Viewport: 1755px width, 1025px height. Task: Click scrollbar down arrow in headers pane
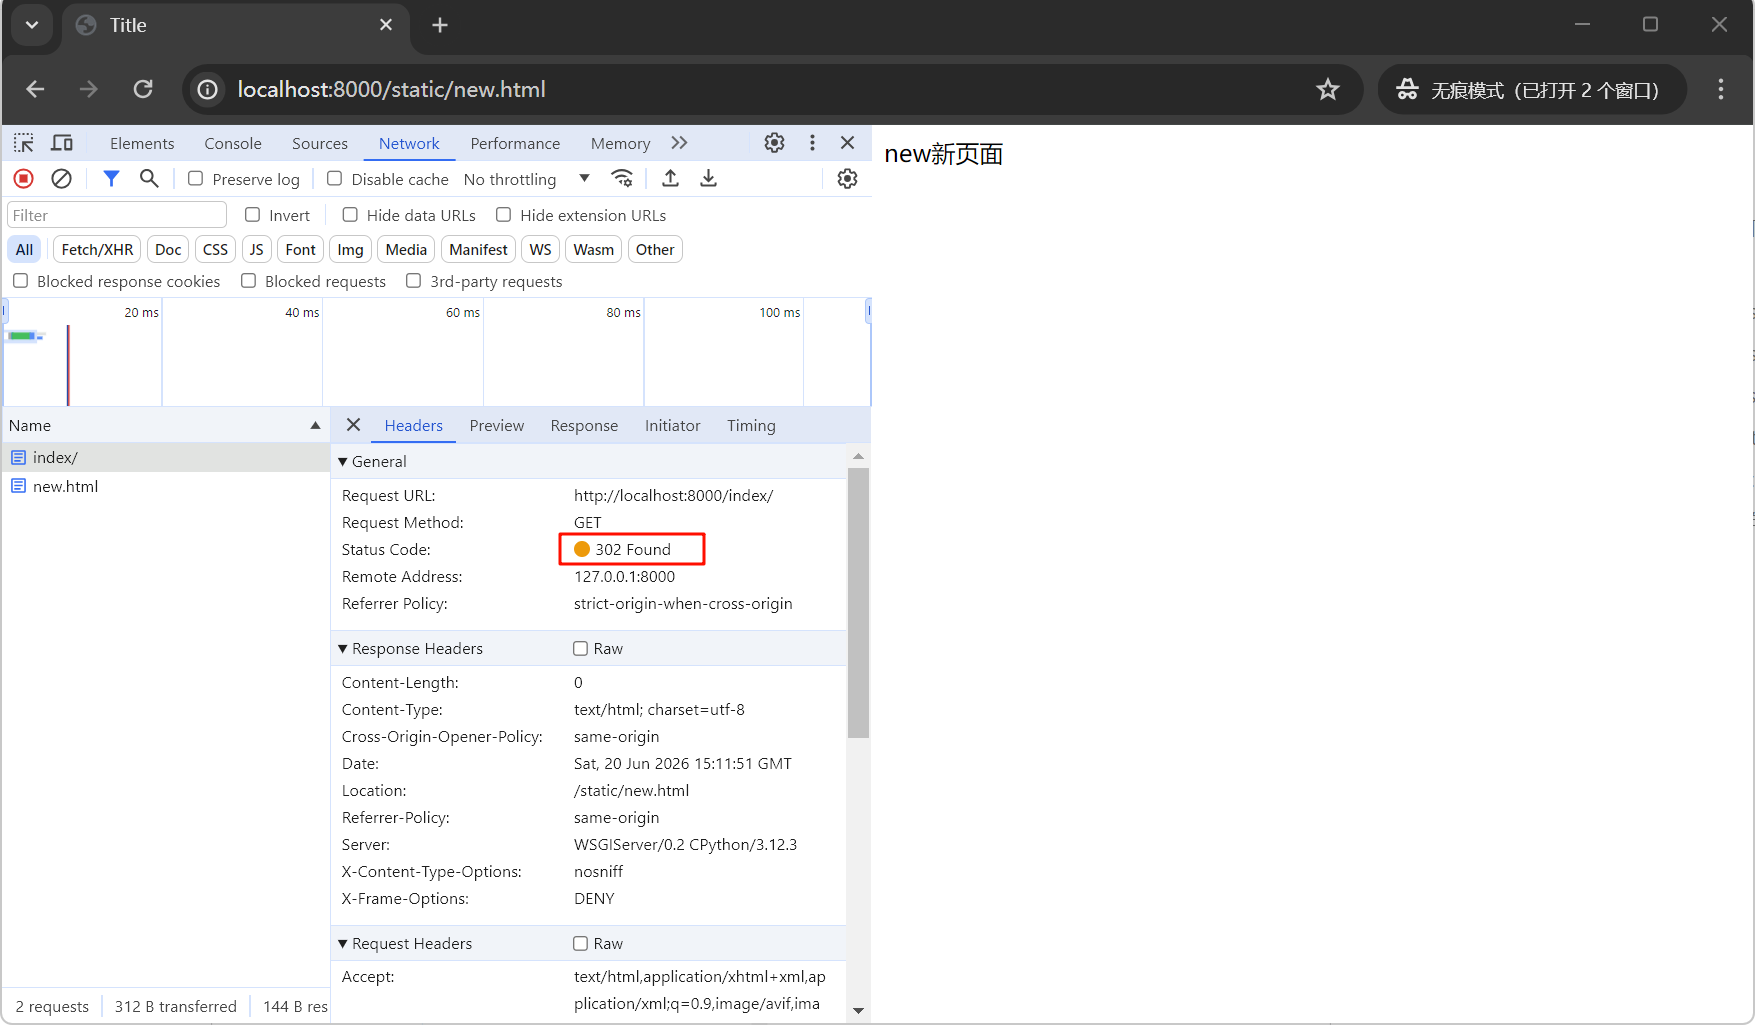[x=858, y=1010]
